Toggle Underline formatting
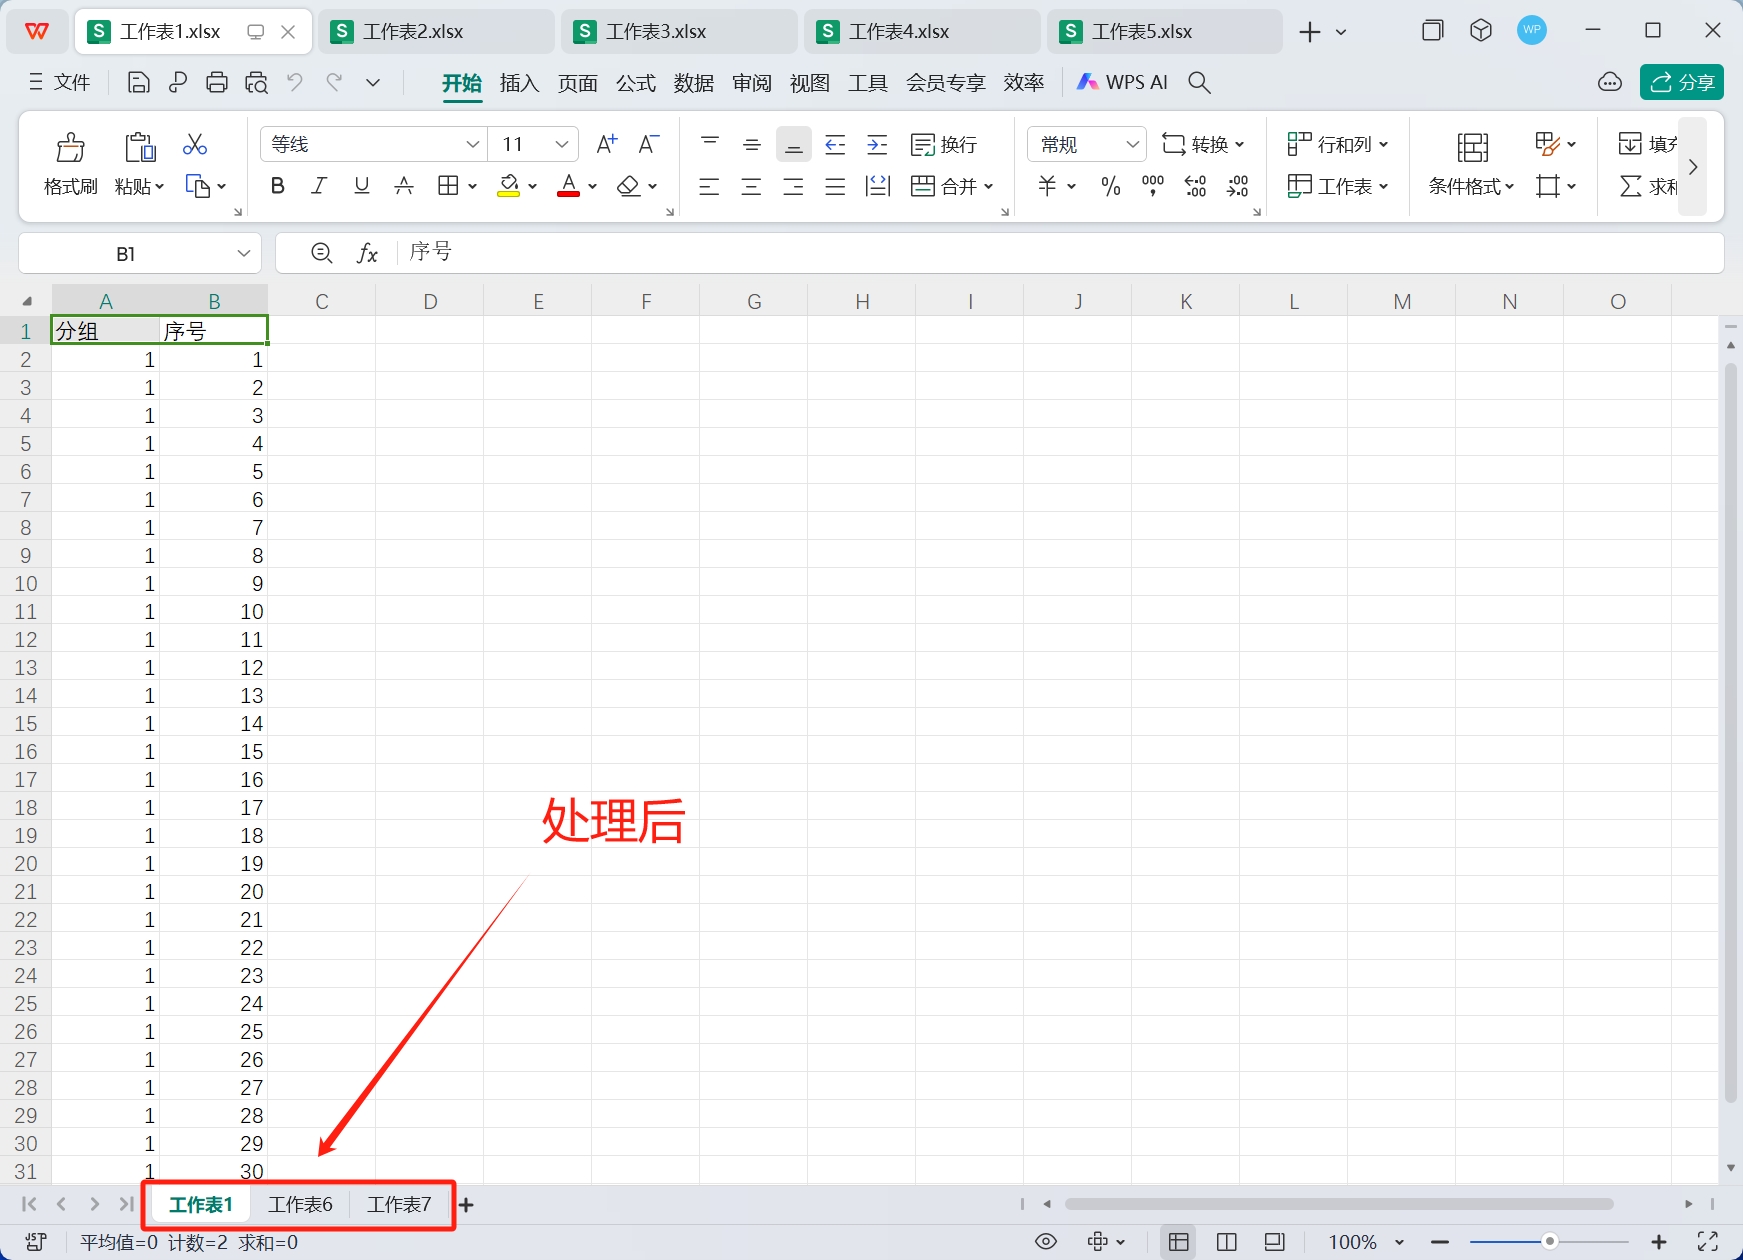This screenshot has width=1743, height=1260. pos(362,186)
